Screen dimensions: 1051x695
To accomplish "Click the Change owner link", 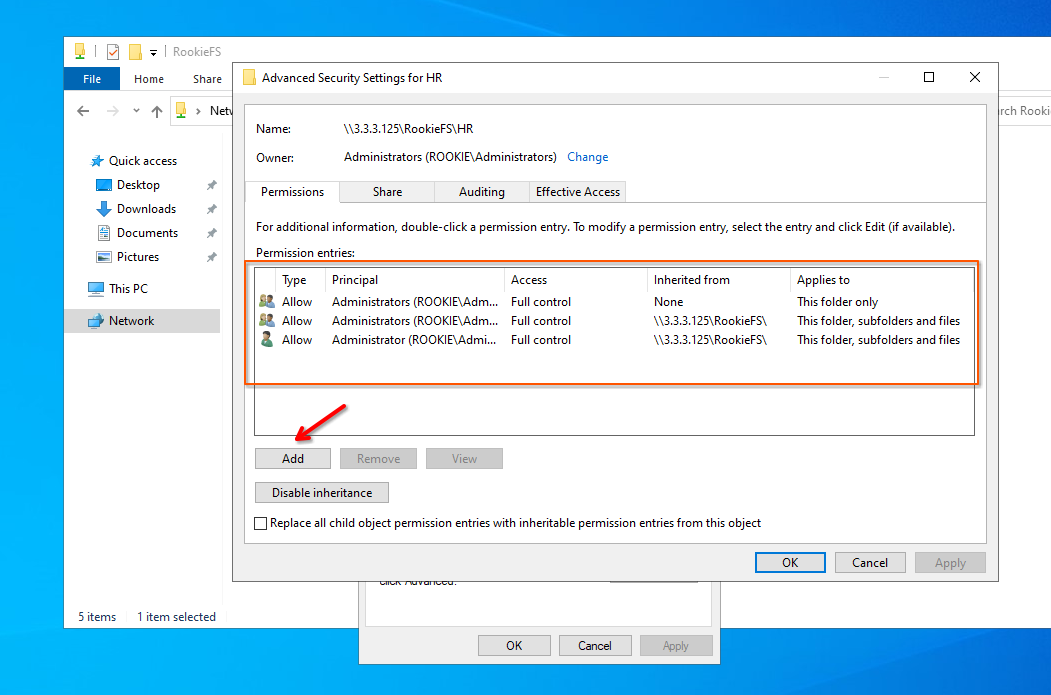I will click(x=587, y=157).
